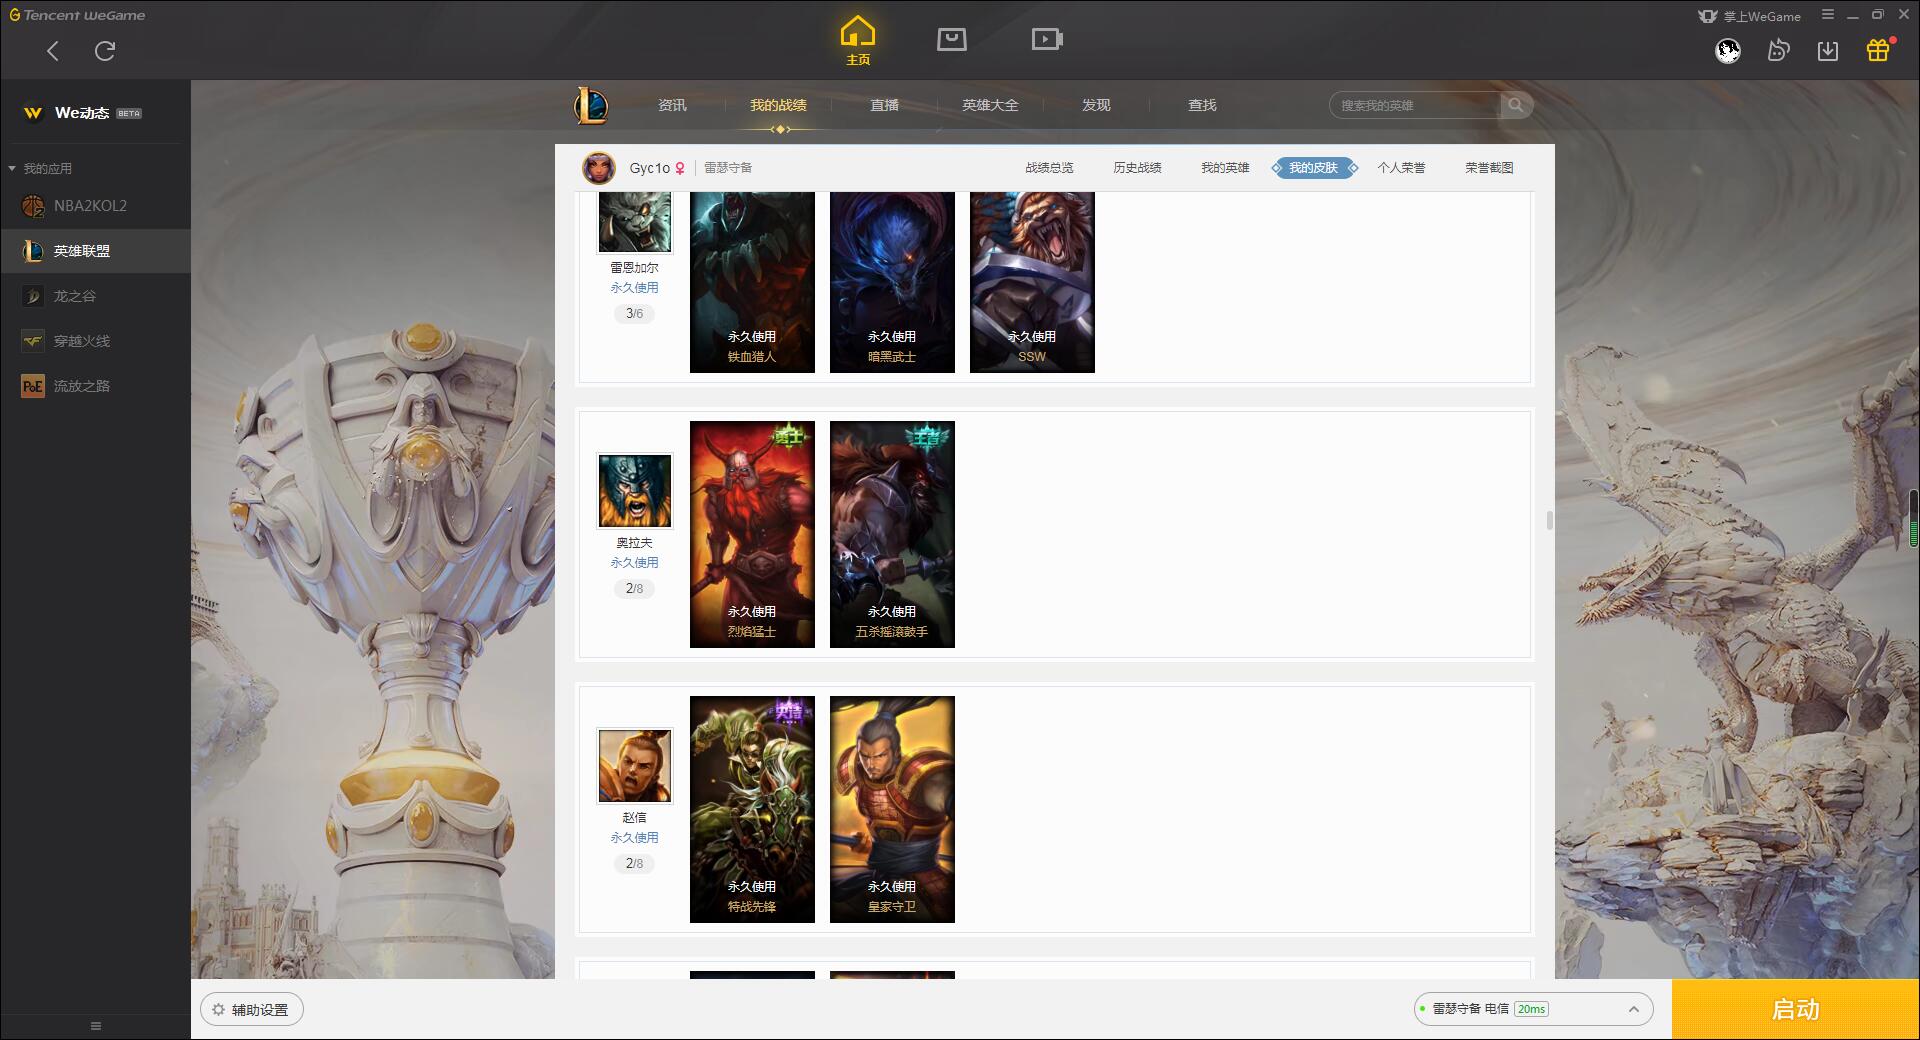Open the gift box icon

coord(1878,50)
